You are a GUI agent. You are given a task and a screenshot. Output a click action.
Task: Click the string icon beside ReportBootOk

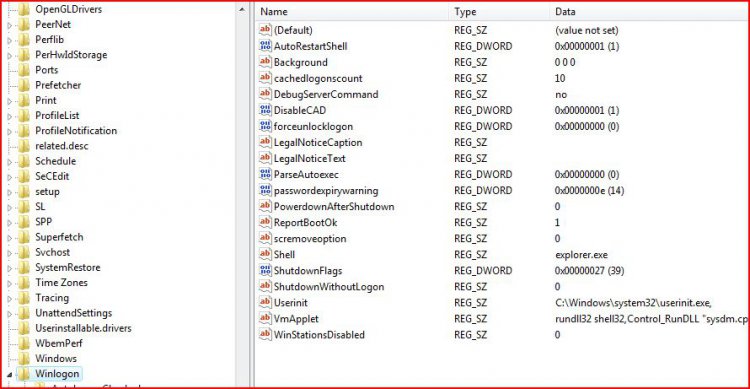[265, 222]
